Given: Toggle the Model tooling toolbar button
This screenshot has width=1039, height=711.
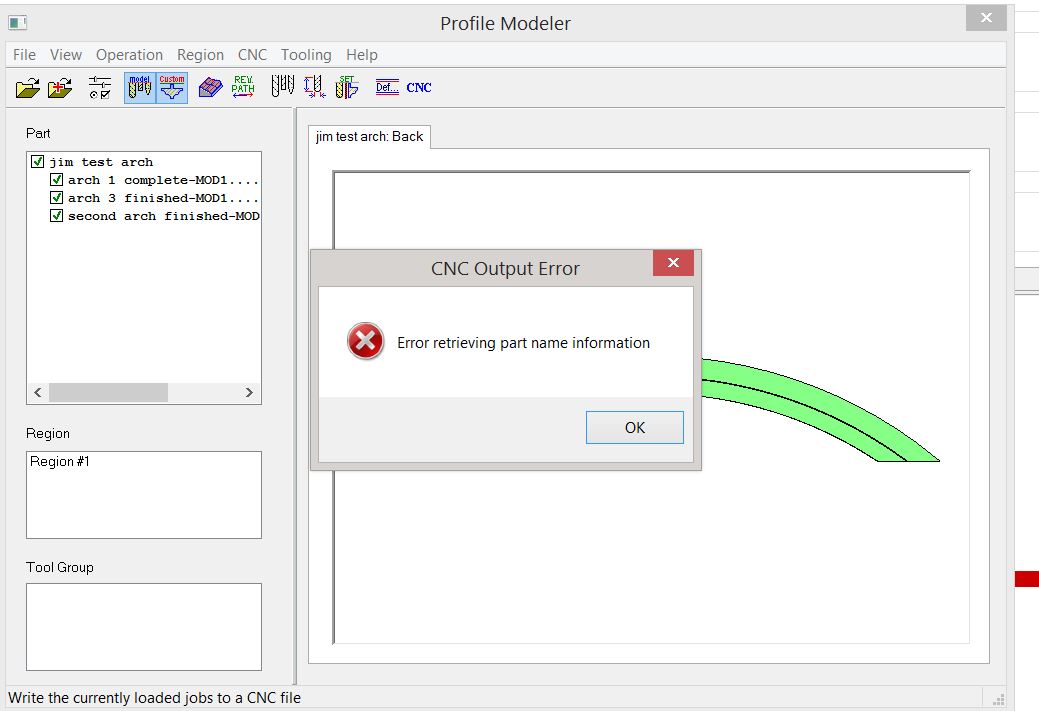Looking at the screenshot, I should pyautogui.click(x=140, y=88).
